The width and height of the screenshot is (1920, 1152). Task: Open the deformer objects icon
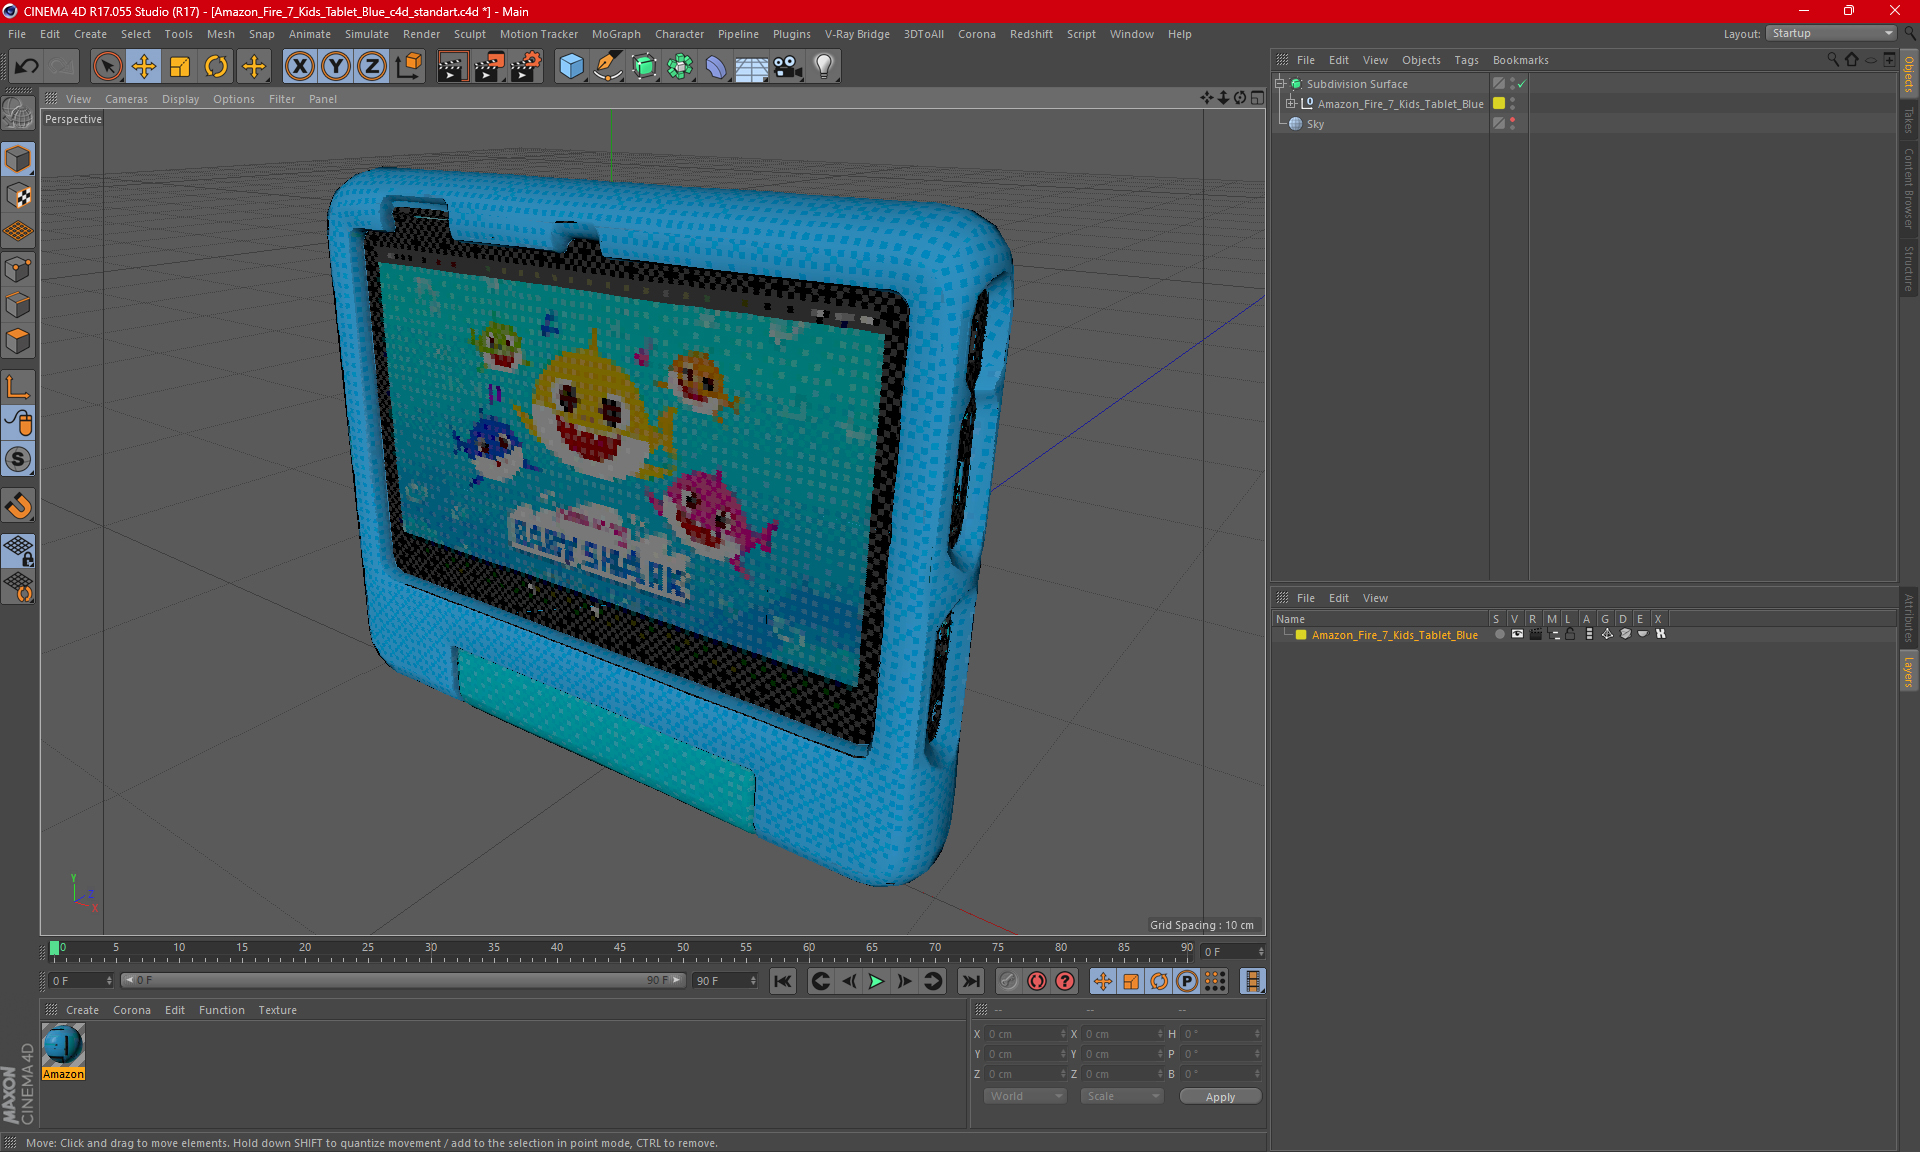click(716, 66)
